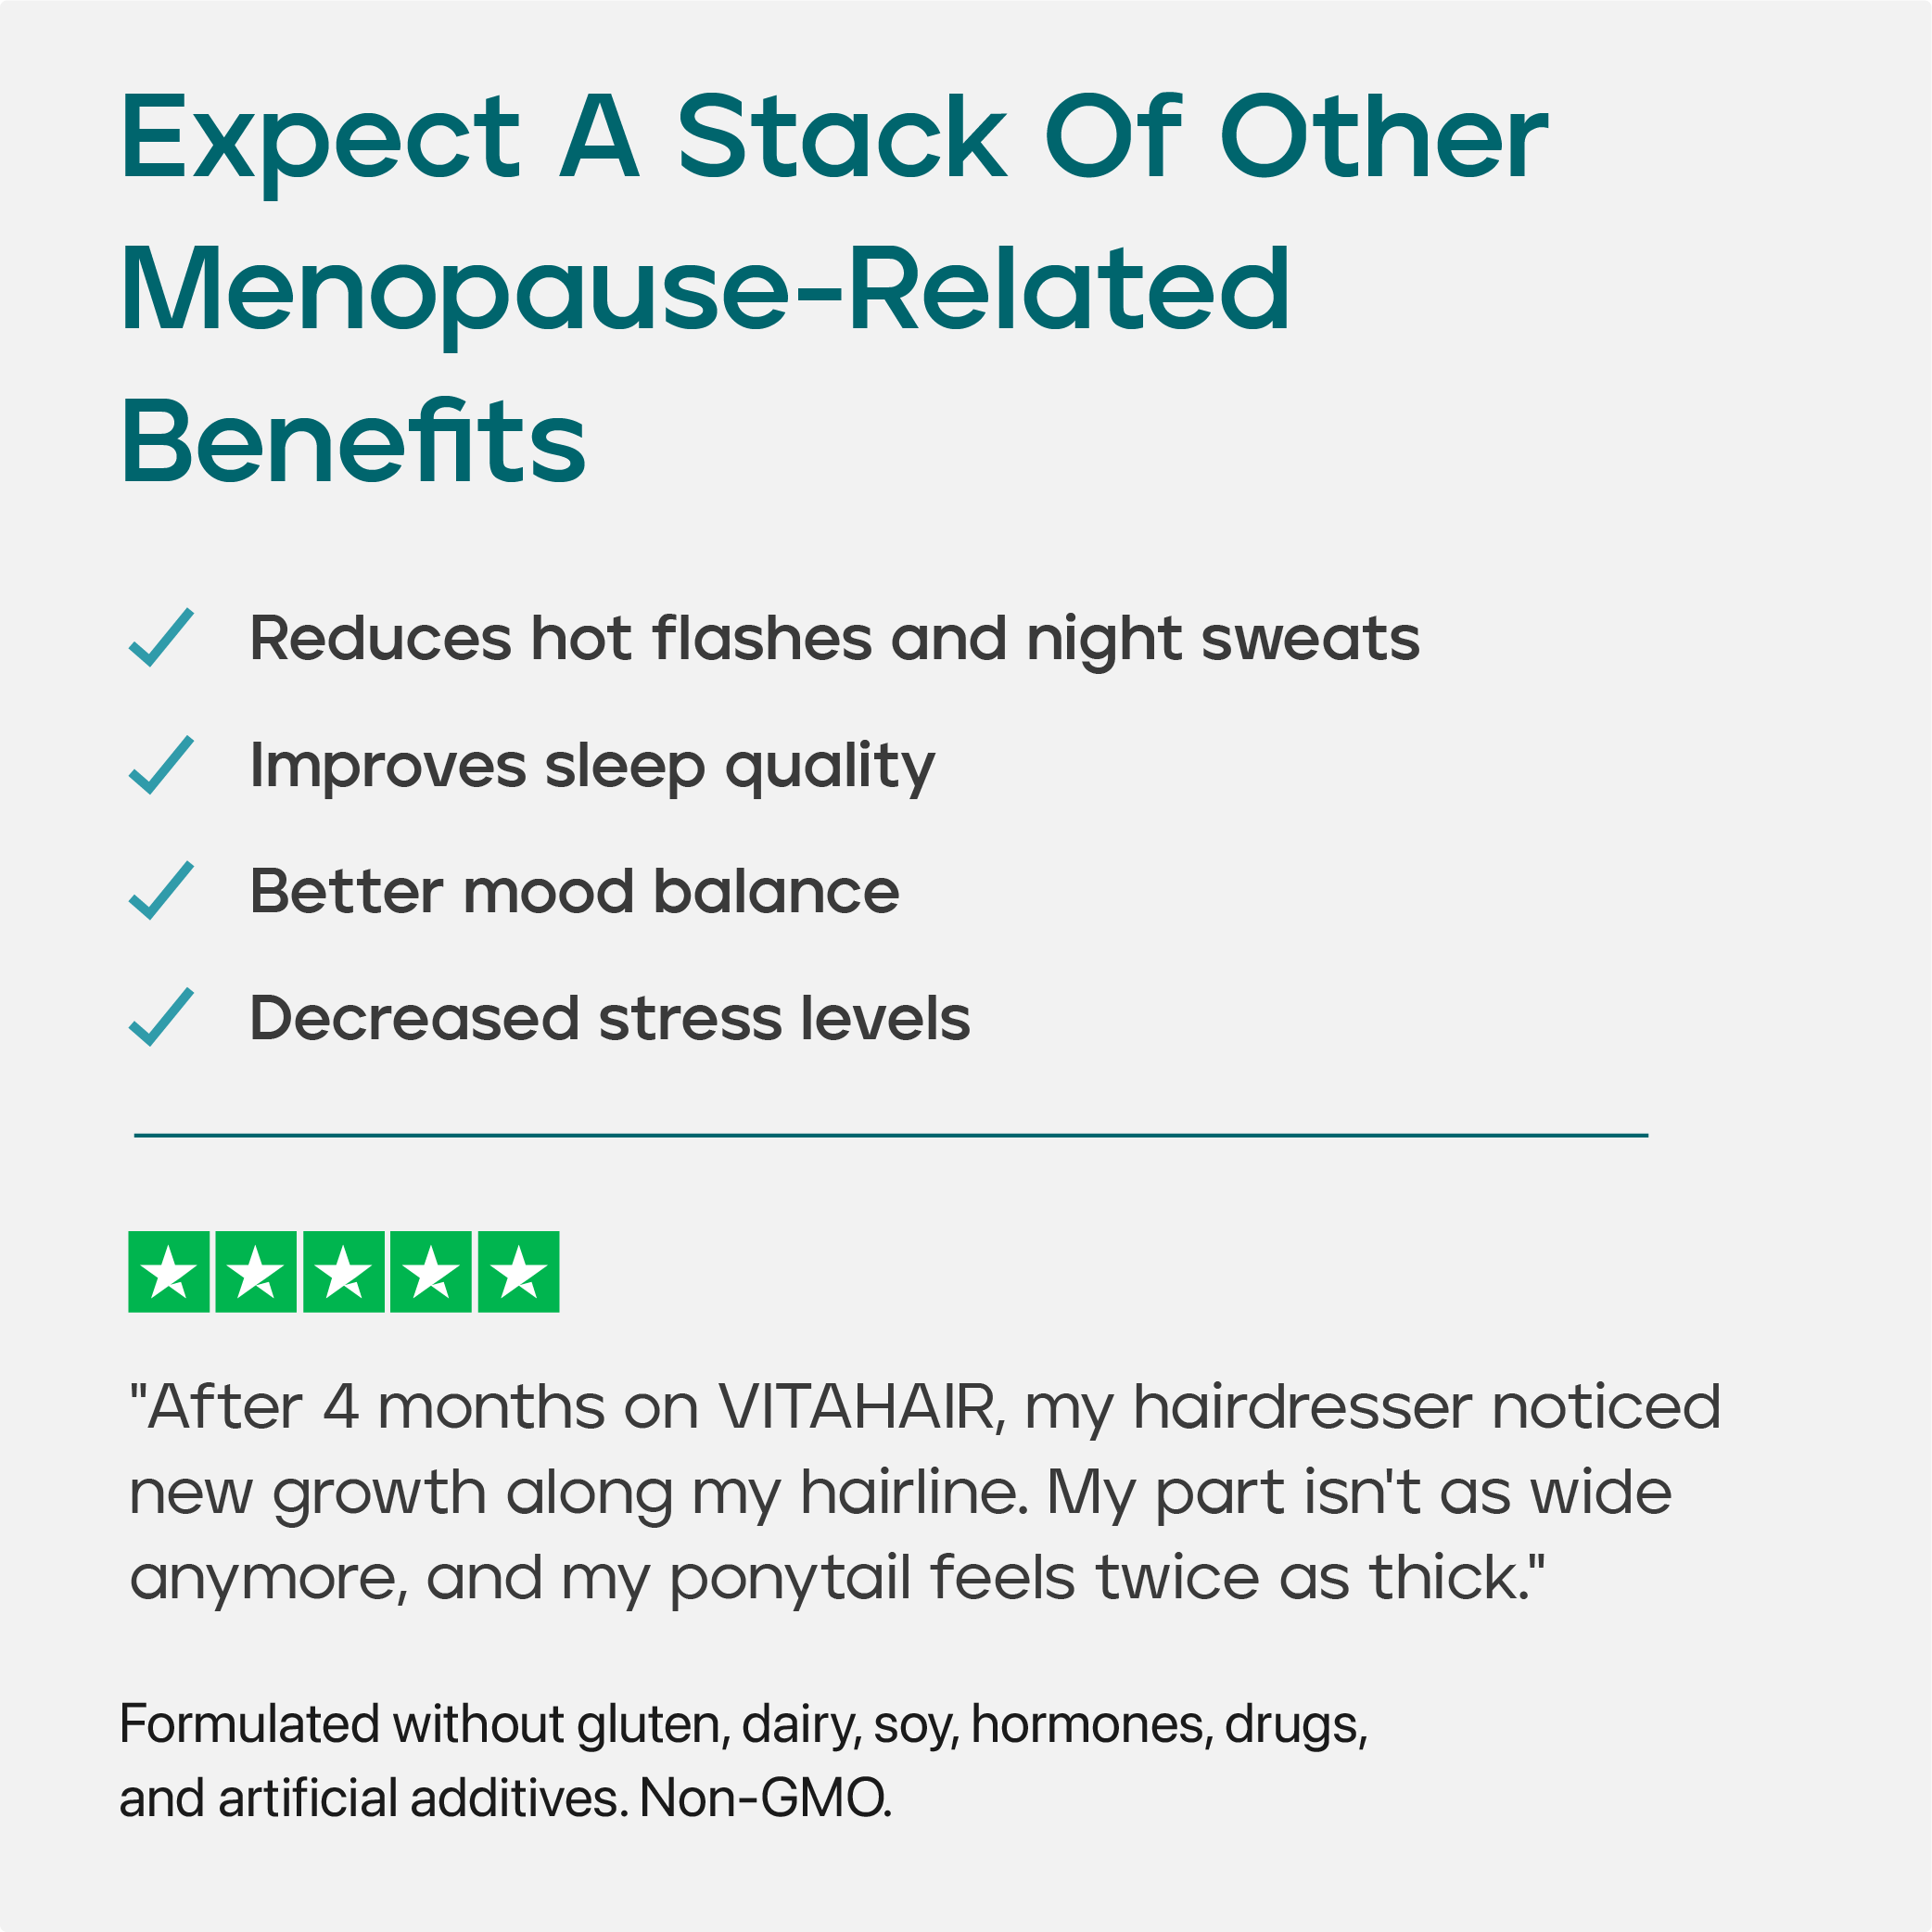Image resolution: width=1932 pixels, height=1932 pixels.
Task: Click the checkmark next to Decreased stress levels
Action: [x=161, y=1018]
